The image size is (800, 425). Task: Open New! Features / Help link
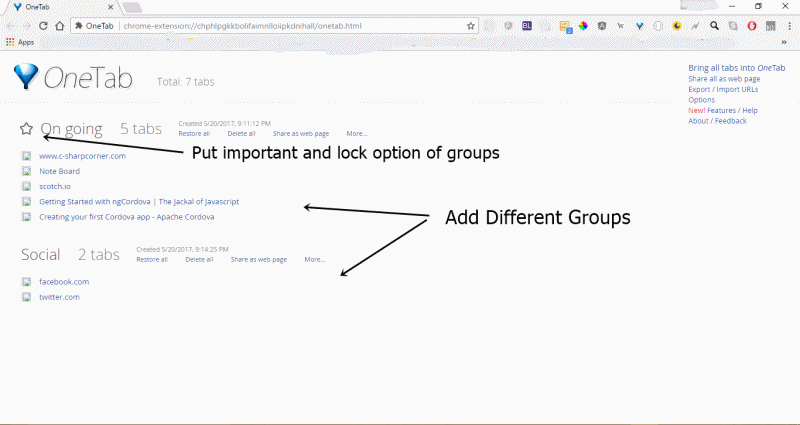click(723, 110)
